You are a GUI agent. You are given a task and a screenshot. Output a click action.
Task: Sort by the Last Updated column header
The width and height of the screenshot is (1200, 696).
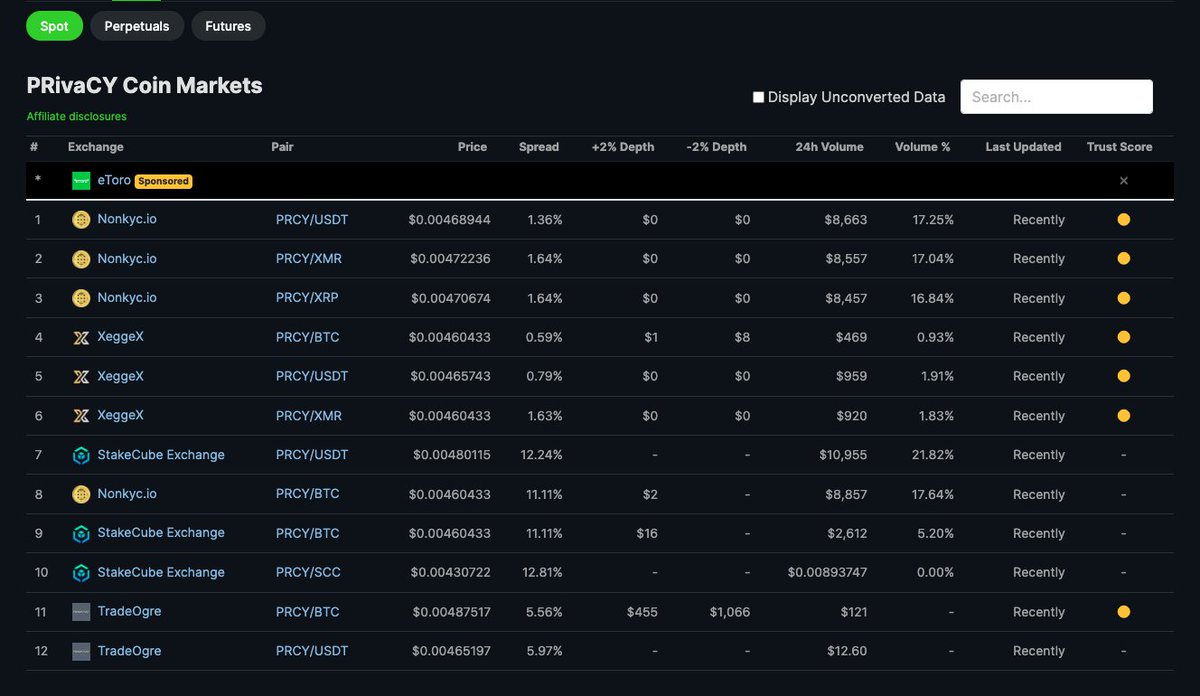tap(1023, 147)
